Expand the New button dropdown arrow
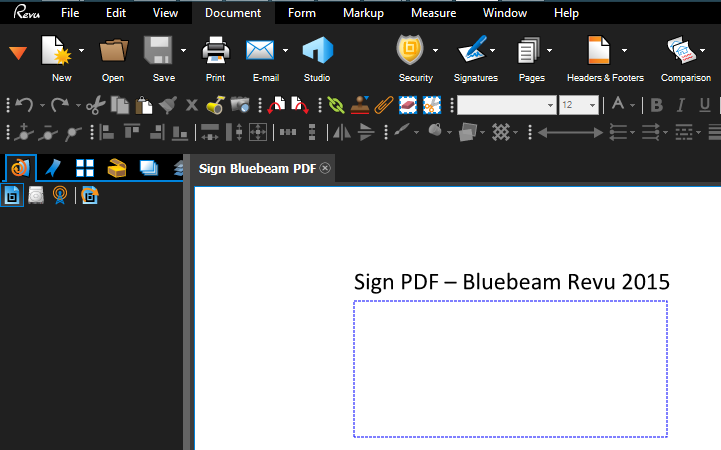 click(x=81, y=50)
